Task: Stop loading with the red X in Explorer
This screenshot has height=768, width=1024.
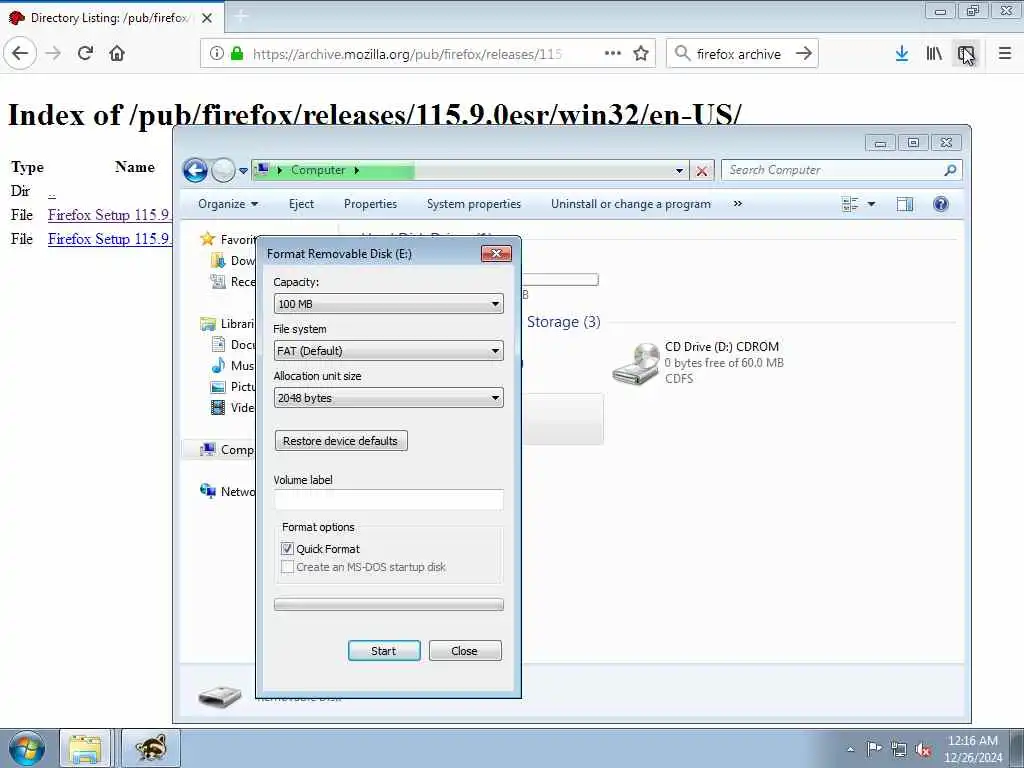Action: (702, 171)
